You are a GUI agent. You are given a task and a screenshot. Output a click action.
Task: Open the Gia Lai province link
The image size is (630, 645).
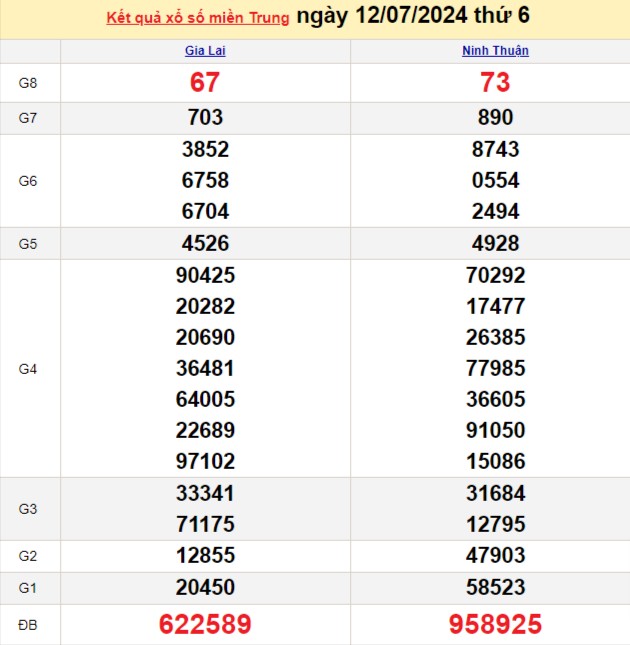[x=205, y=51]
